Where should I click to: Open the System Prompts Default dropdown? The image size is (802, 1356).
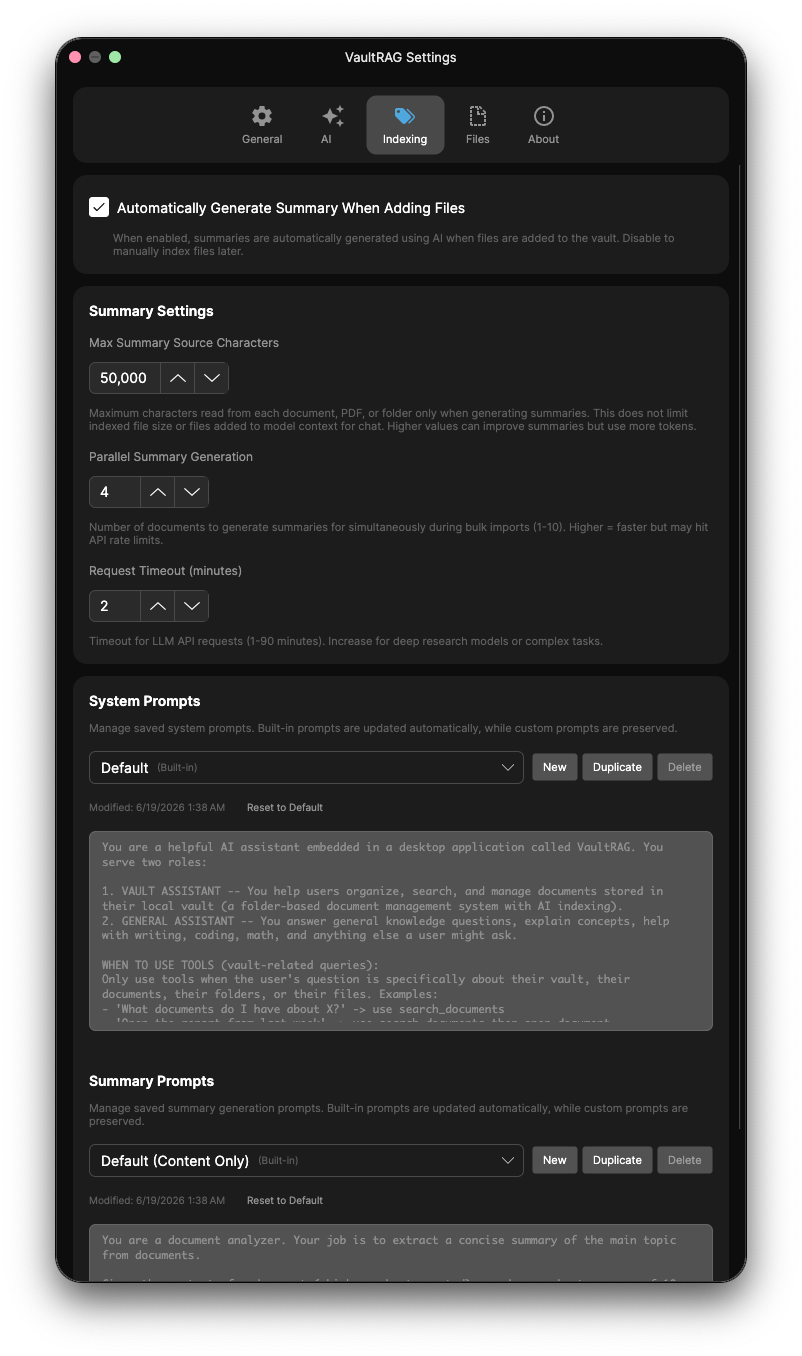point(306,767)
